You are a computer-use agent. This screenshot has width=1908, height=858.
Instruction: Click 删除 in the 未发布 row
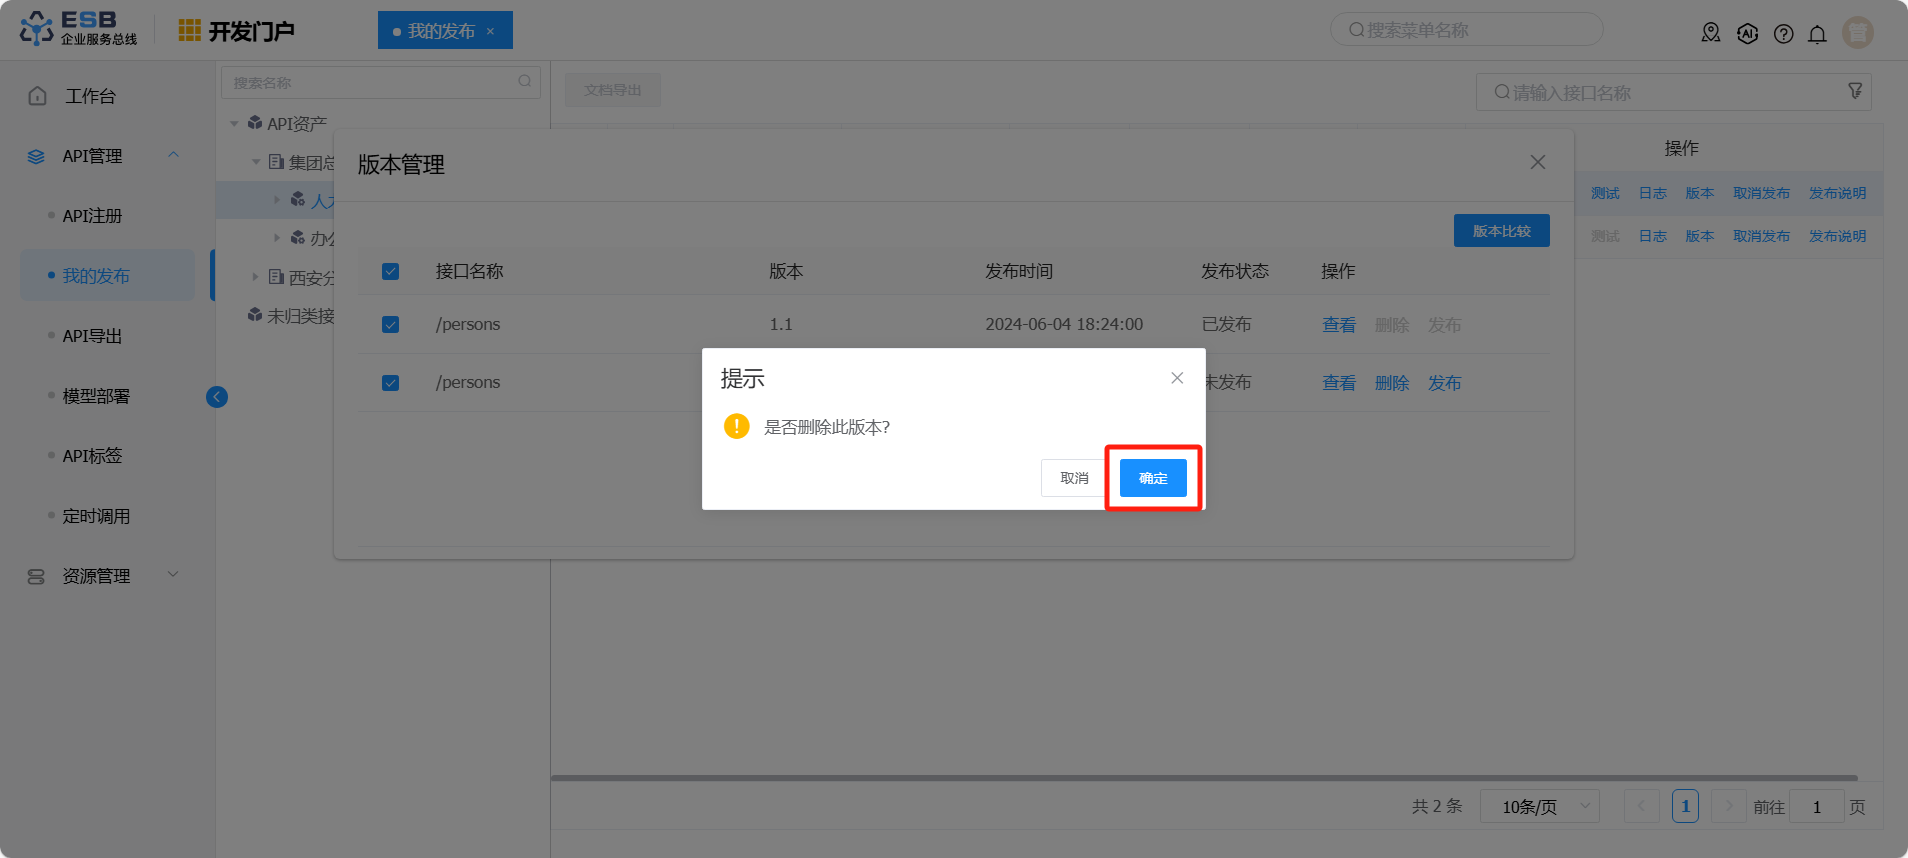coord(1392,383)
